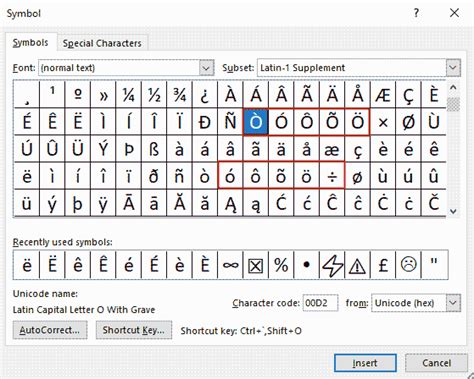Select the capital Ø slashed O

coord(408,122)
